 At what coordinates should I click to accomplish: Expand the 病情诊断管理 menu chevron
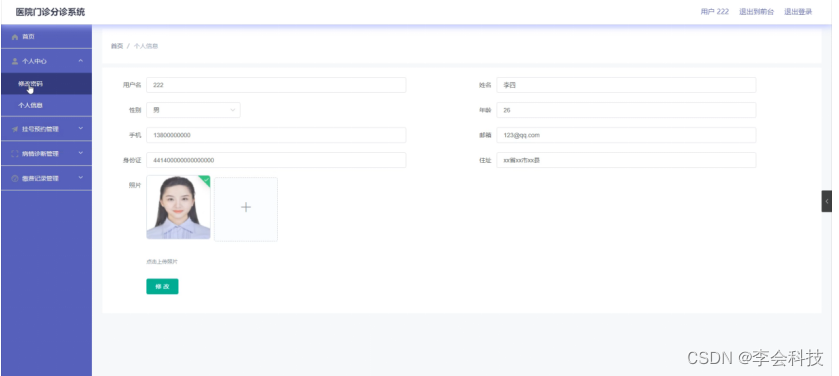pyautogui.click(x=81, y=153)
